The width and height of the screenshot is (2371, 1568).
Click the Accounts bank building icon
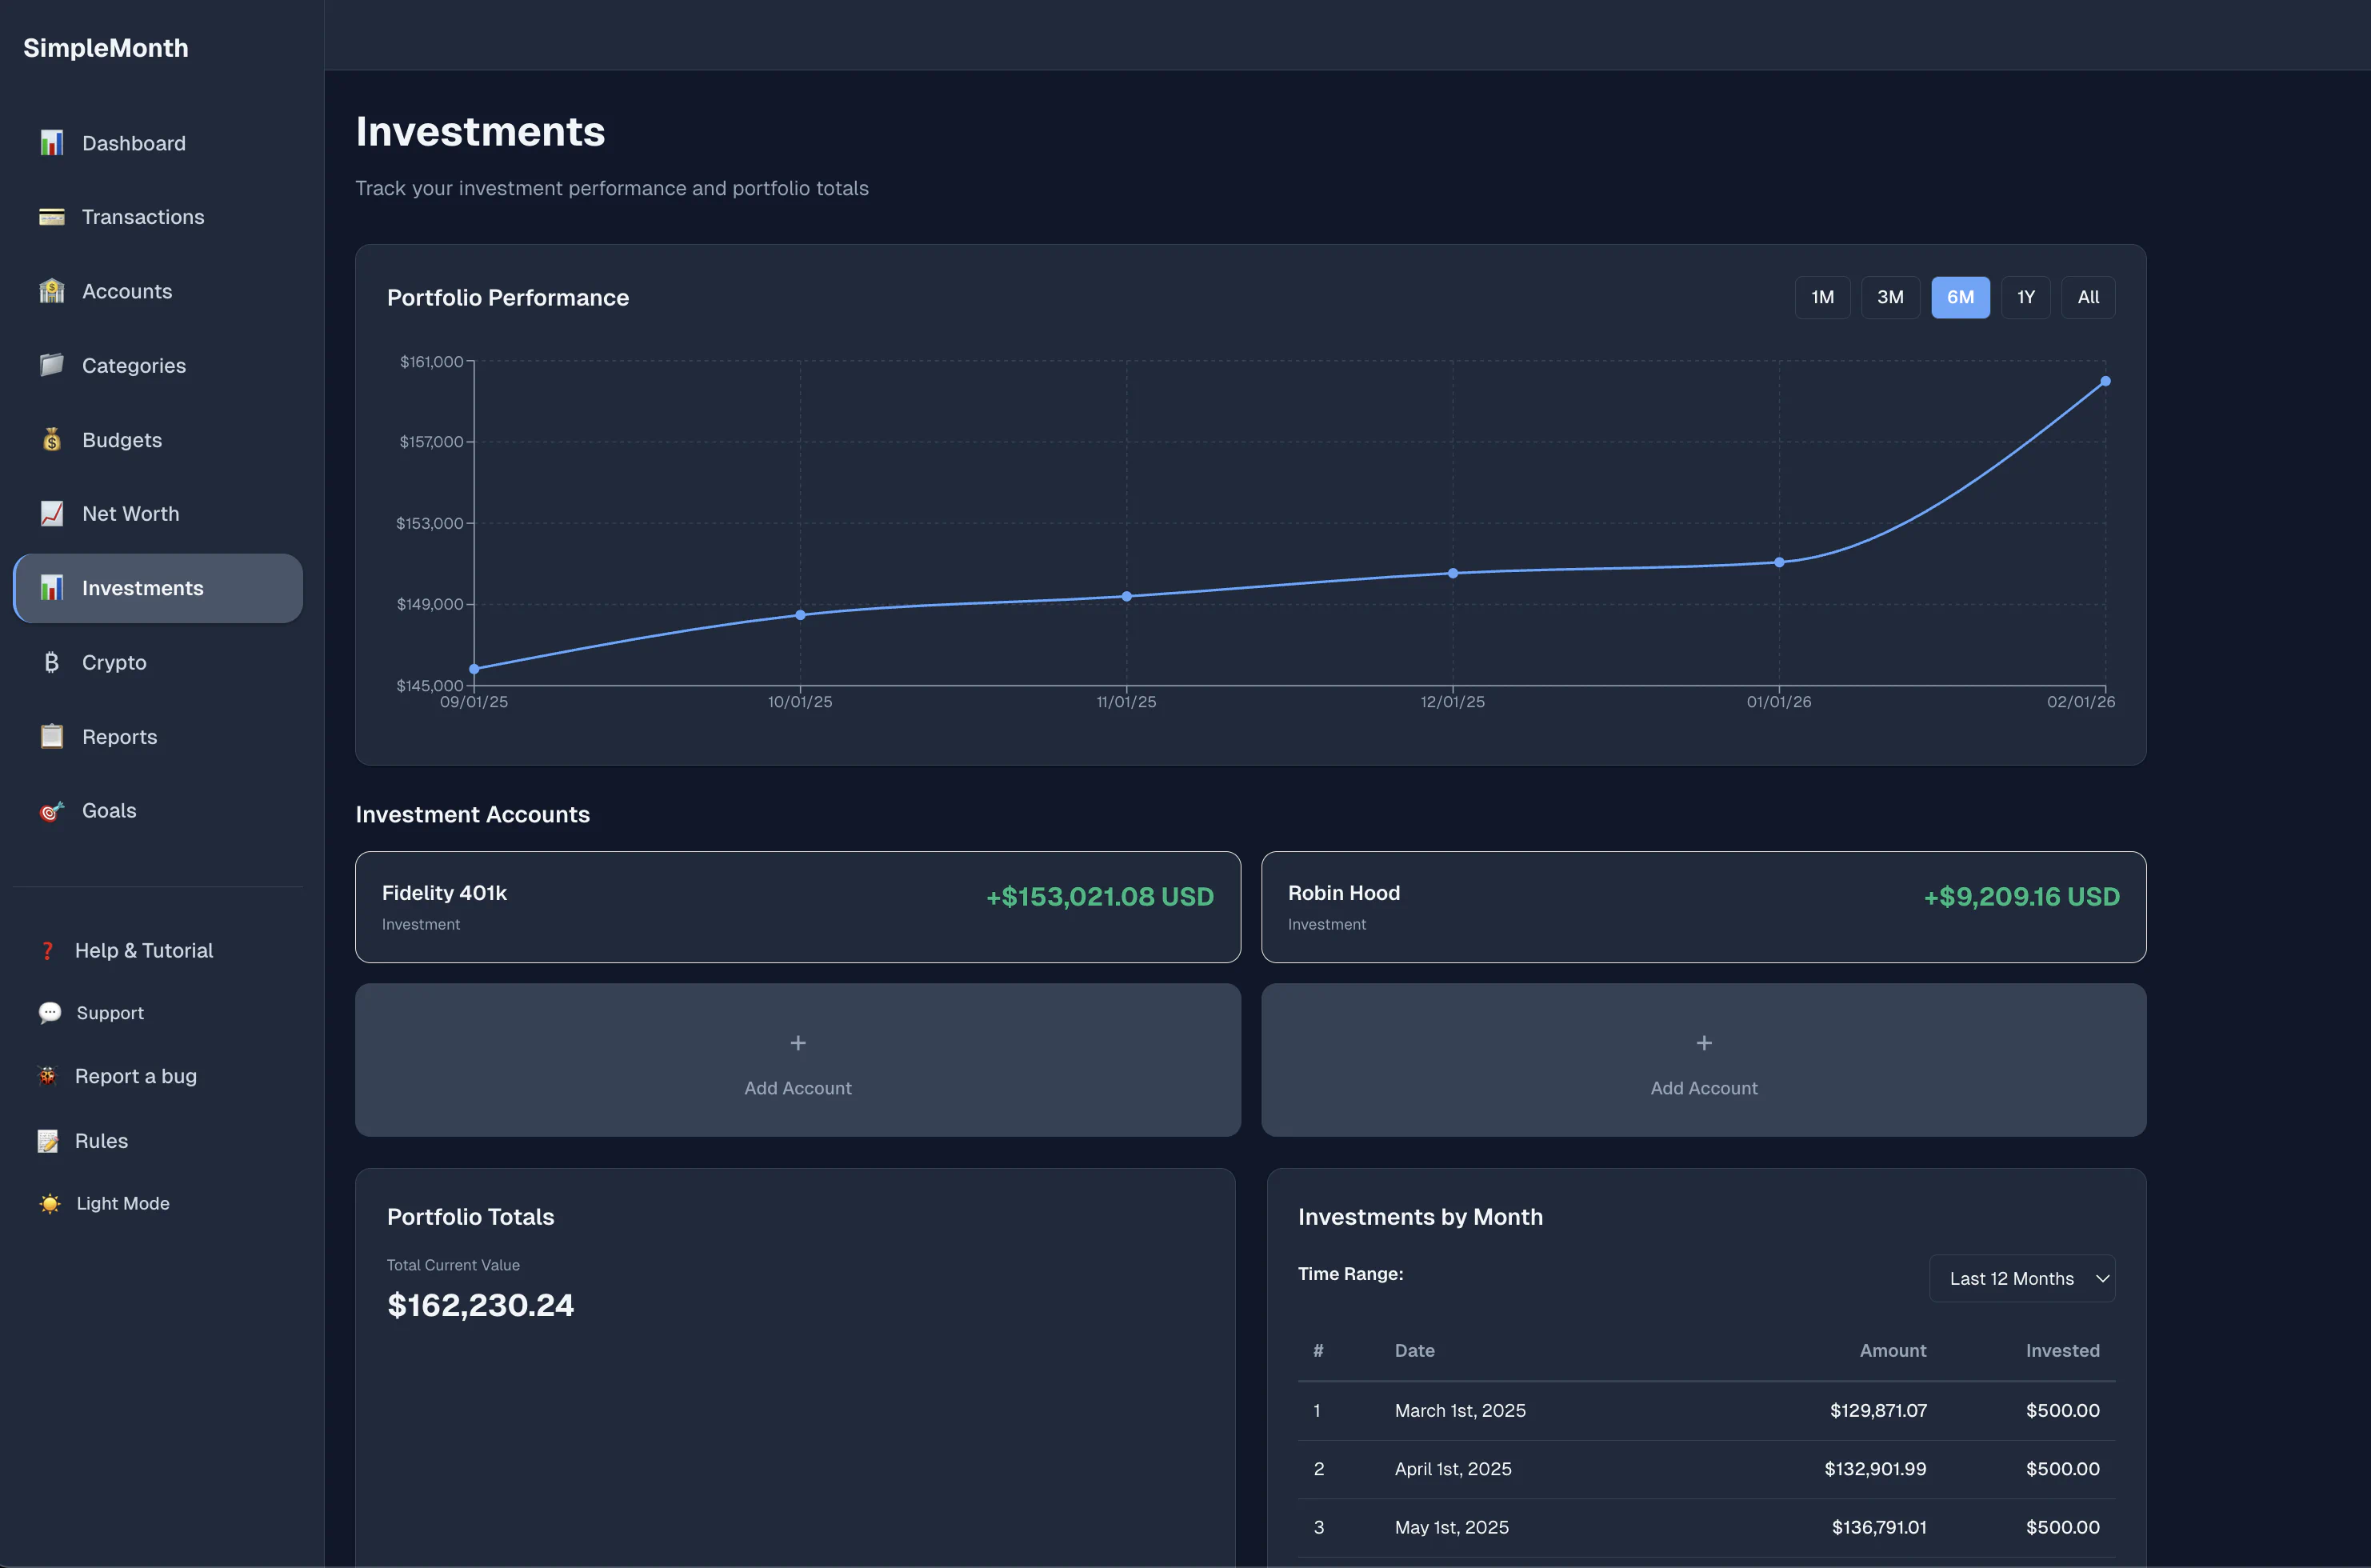(x=51, y=291)
